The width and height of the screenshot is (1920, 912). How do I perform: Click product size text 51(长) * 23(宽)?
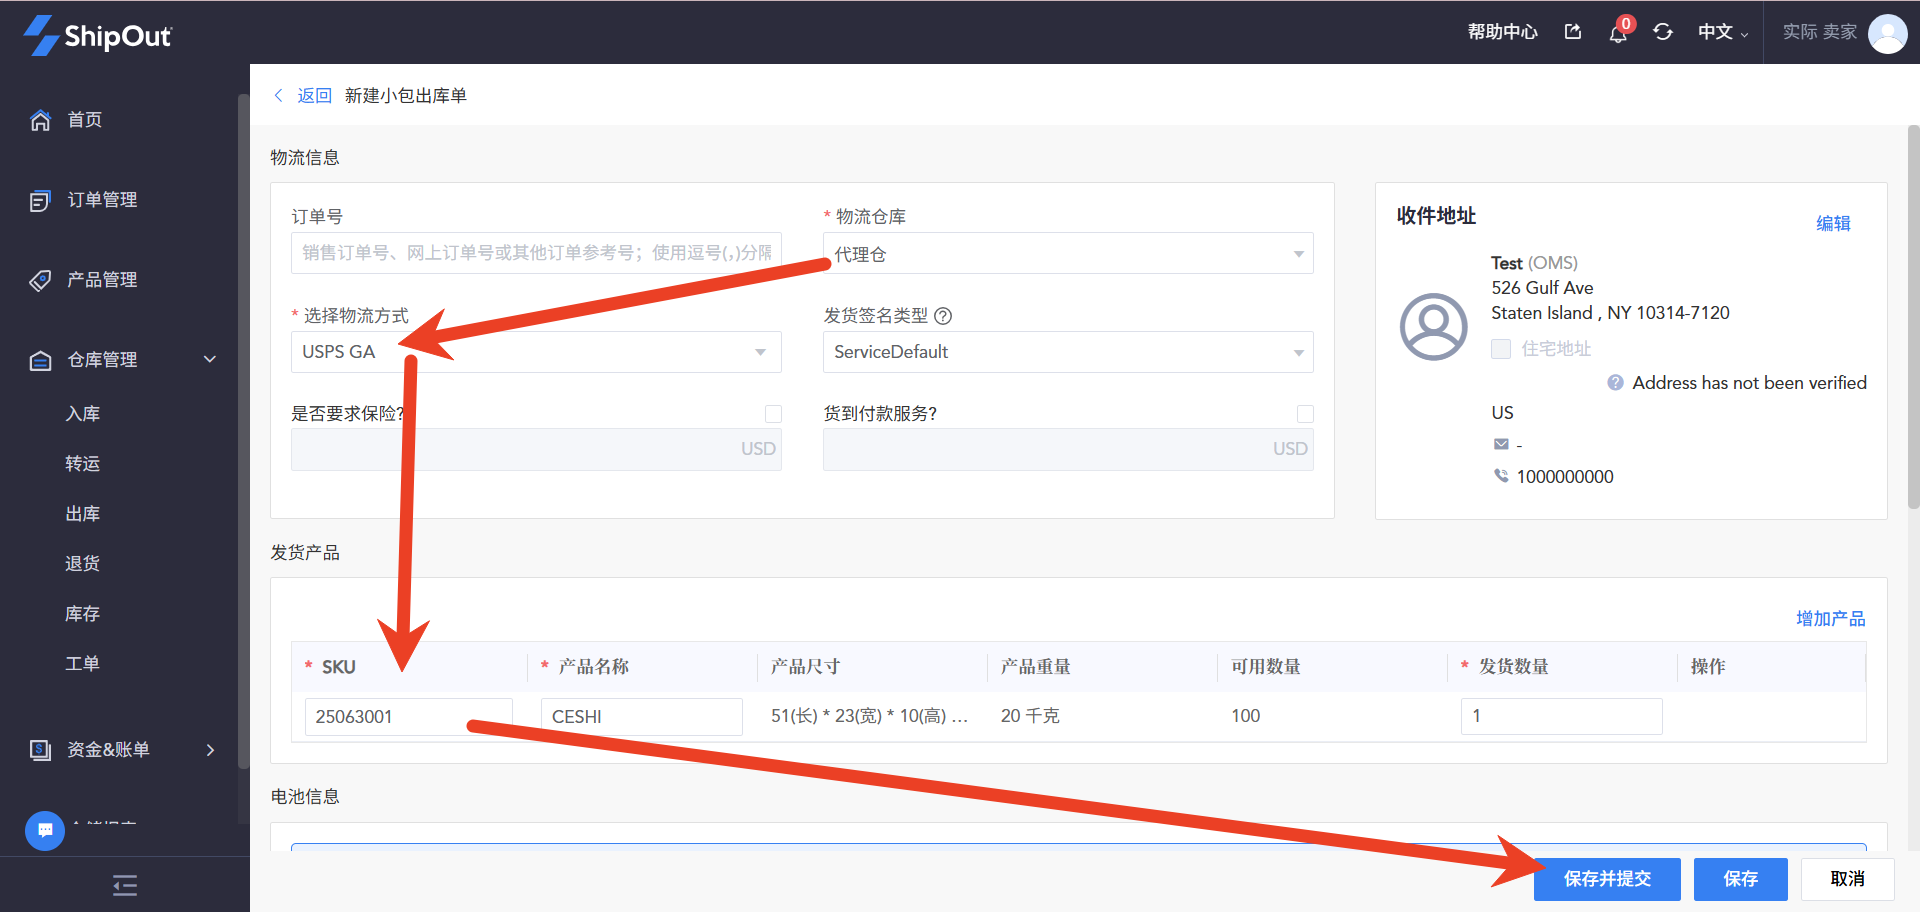pos(869,716)
